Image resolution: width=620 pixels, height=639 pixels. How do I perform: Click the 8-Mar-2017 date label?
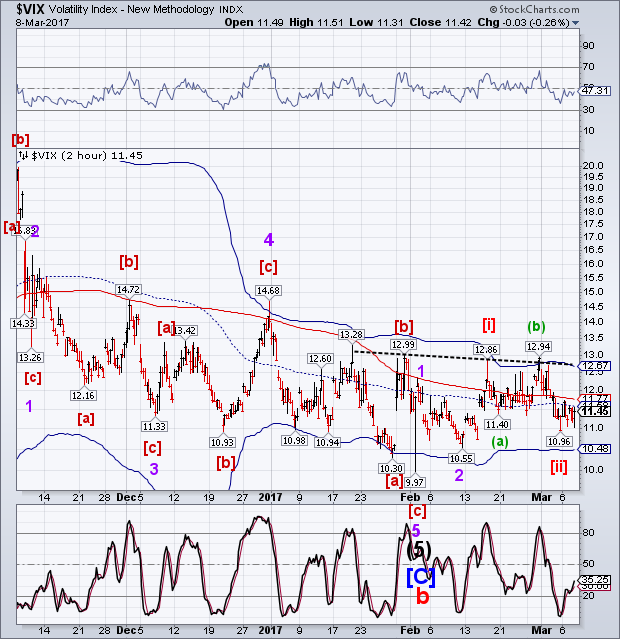point(42,22)
